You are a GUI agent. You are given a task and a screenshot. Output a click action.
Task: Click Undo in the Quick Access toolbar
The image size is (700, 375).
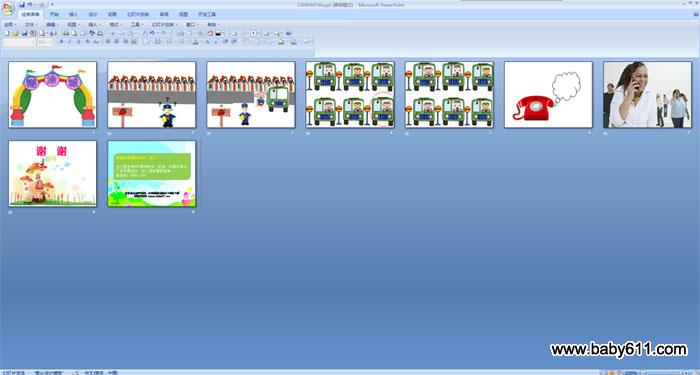click(x=29, y=4)
